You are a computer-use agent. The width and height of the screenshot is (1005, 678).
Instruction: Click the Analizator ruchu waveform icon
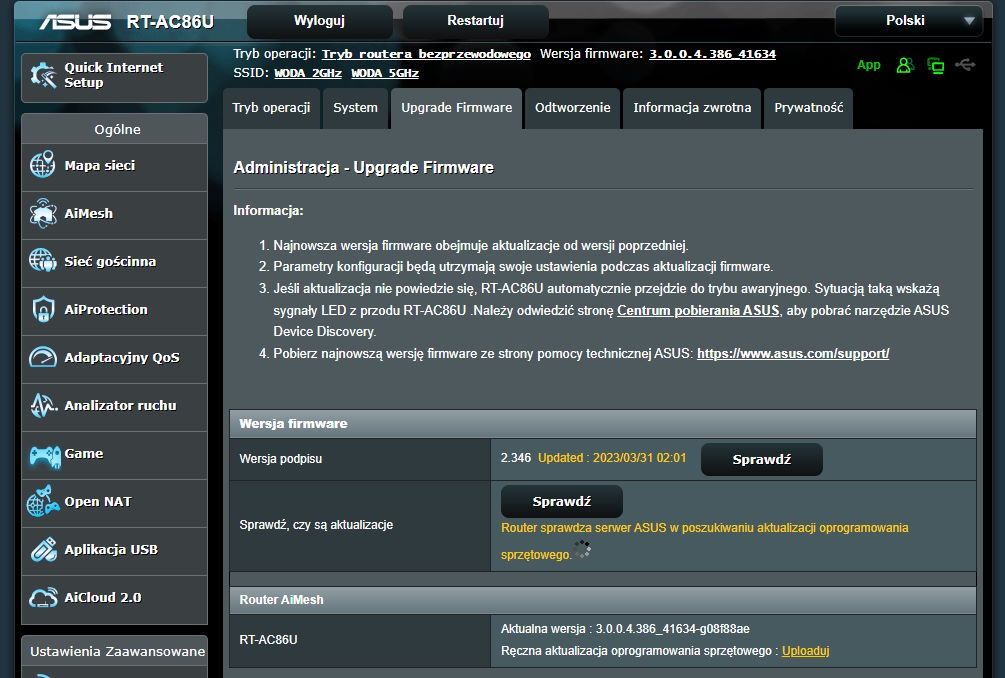click(43, 405)
